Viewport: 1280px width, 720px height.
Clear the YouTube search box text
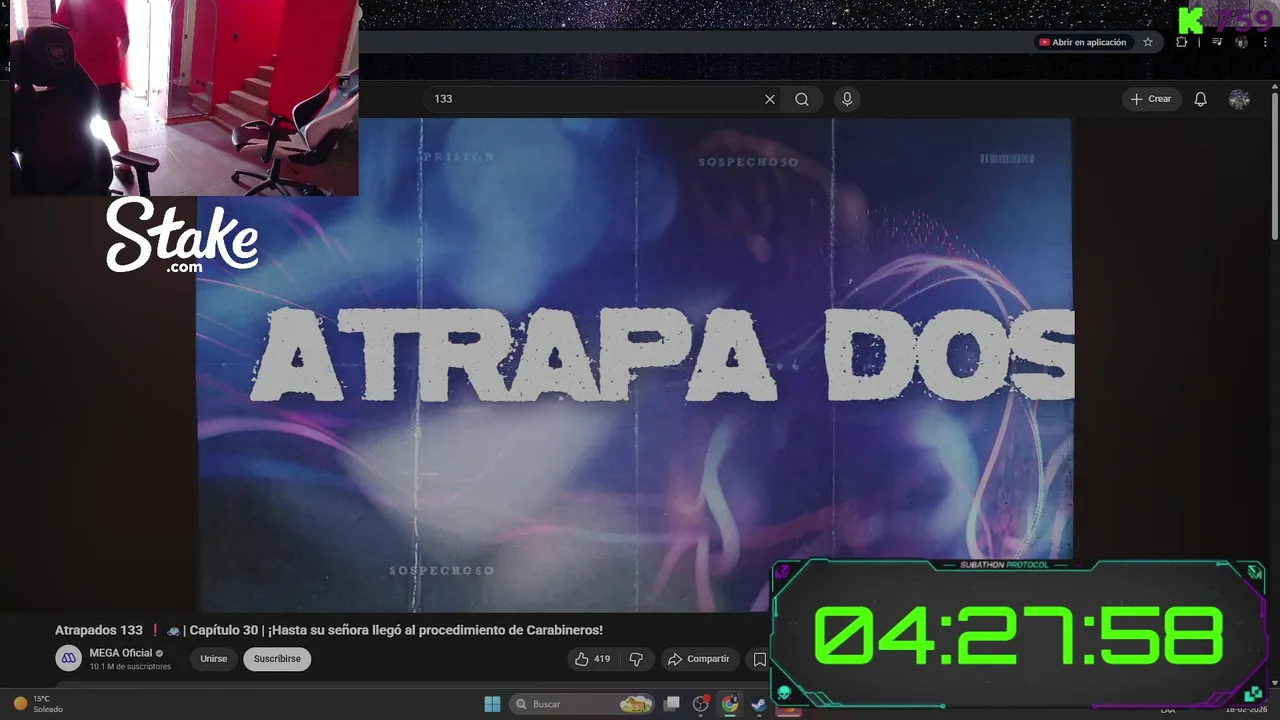769,99
